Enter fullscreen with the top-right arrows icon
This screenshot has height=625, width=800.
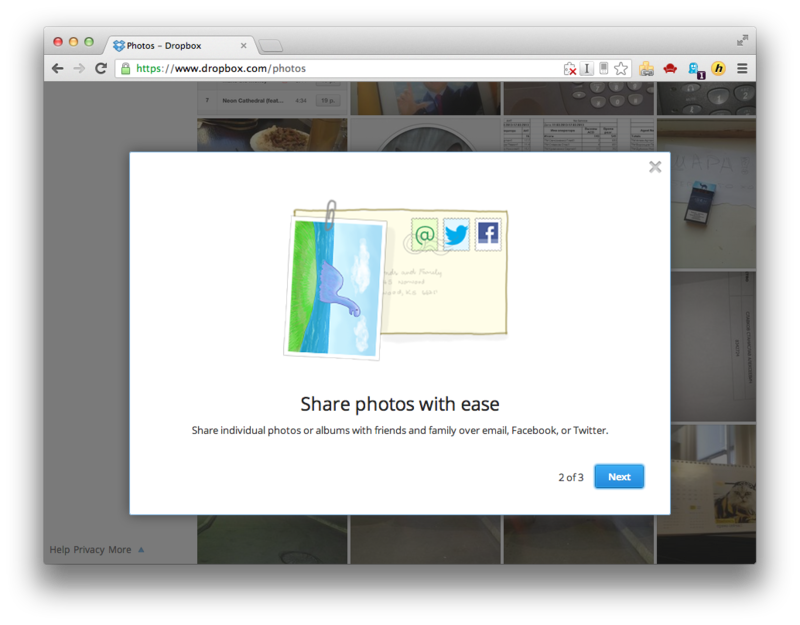click(x=742, y=40)
